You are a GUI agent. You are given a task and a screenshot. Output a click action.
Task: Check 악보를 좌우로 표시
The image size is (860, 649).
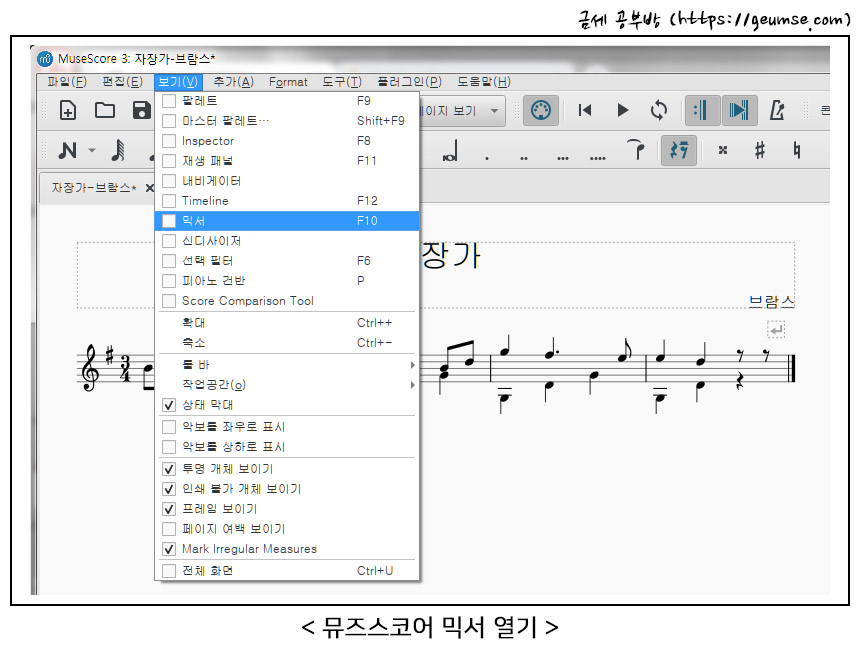pos(169,427)
